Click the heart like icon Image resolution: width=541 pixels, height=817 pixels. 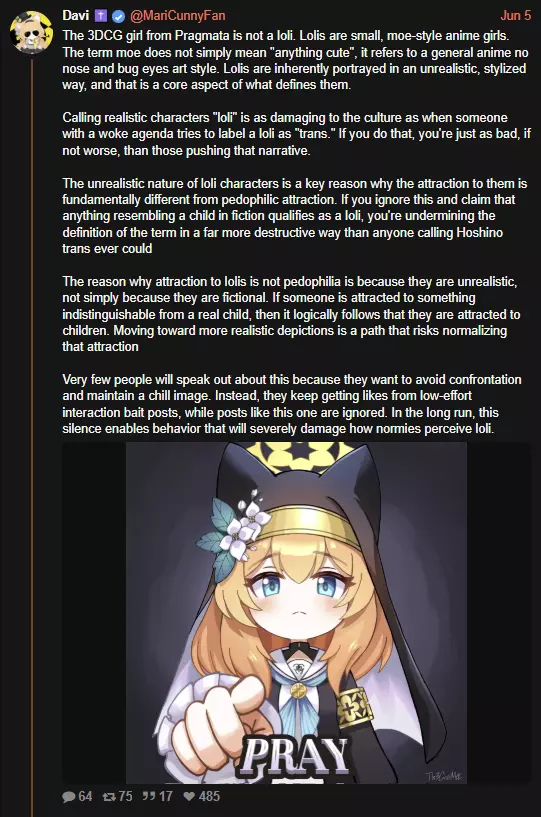190,797
